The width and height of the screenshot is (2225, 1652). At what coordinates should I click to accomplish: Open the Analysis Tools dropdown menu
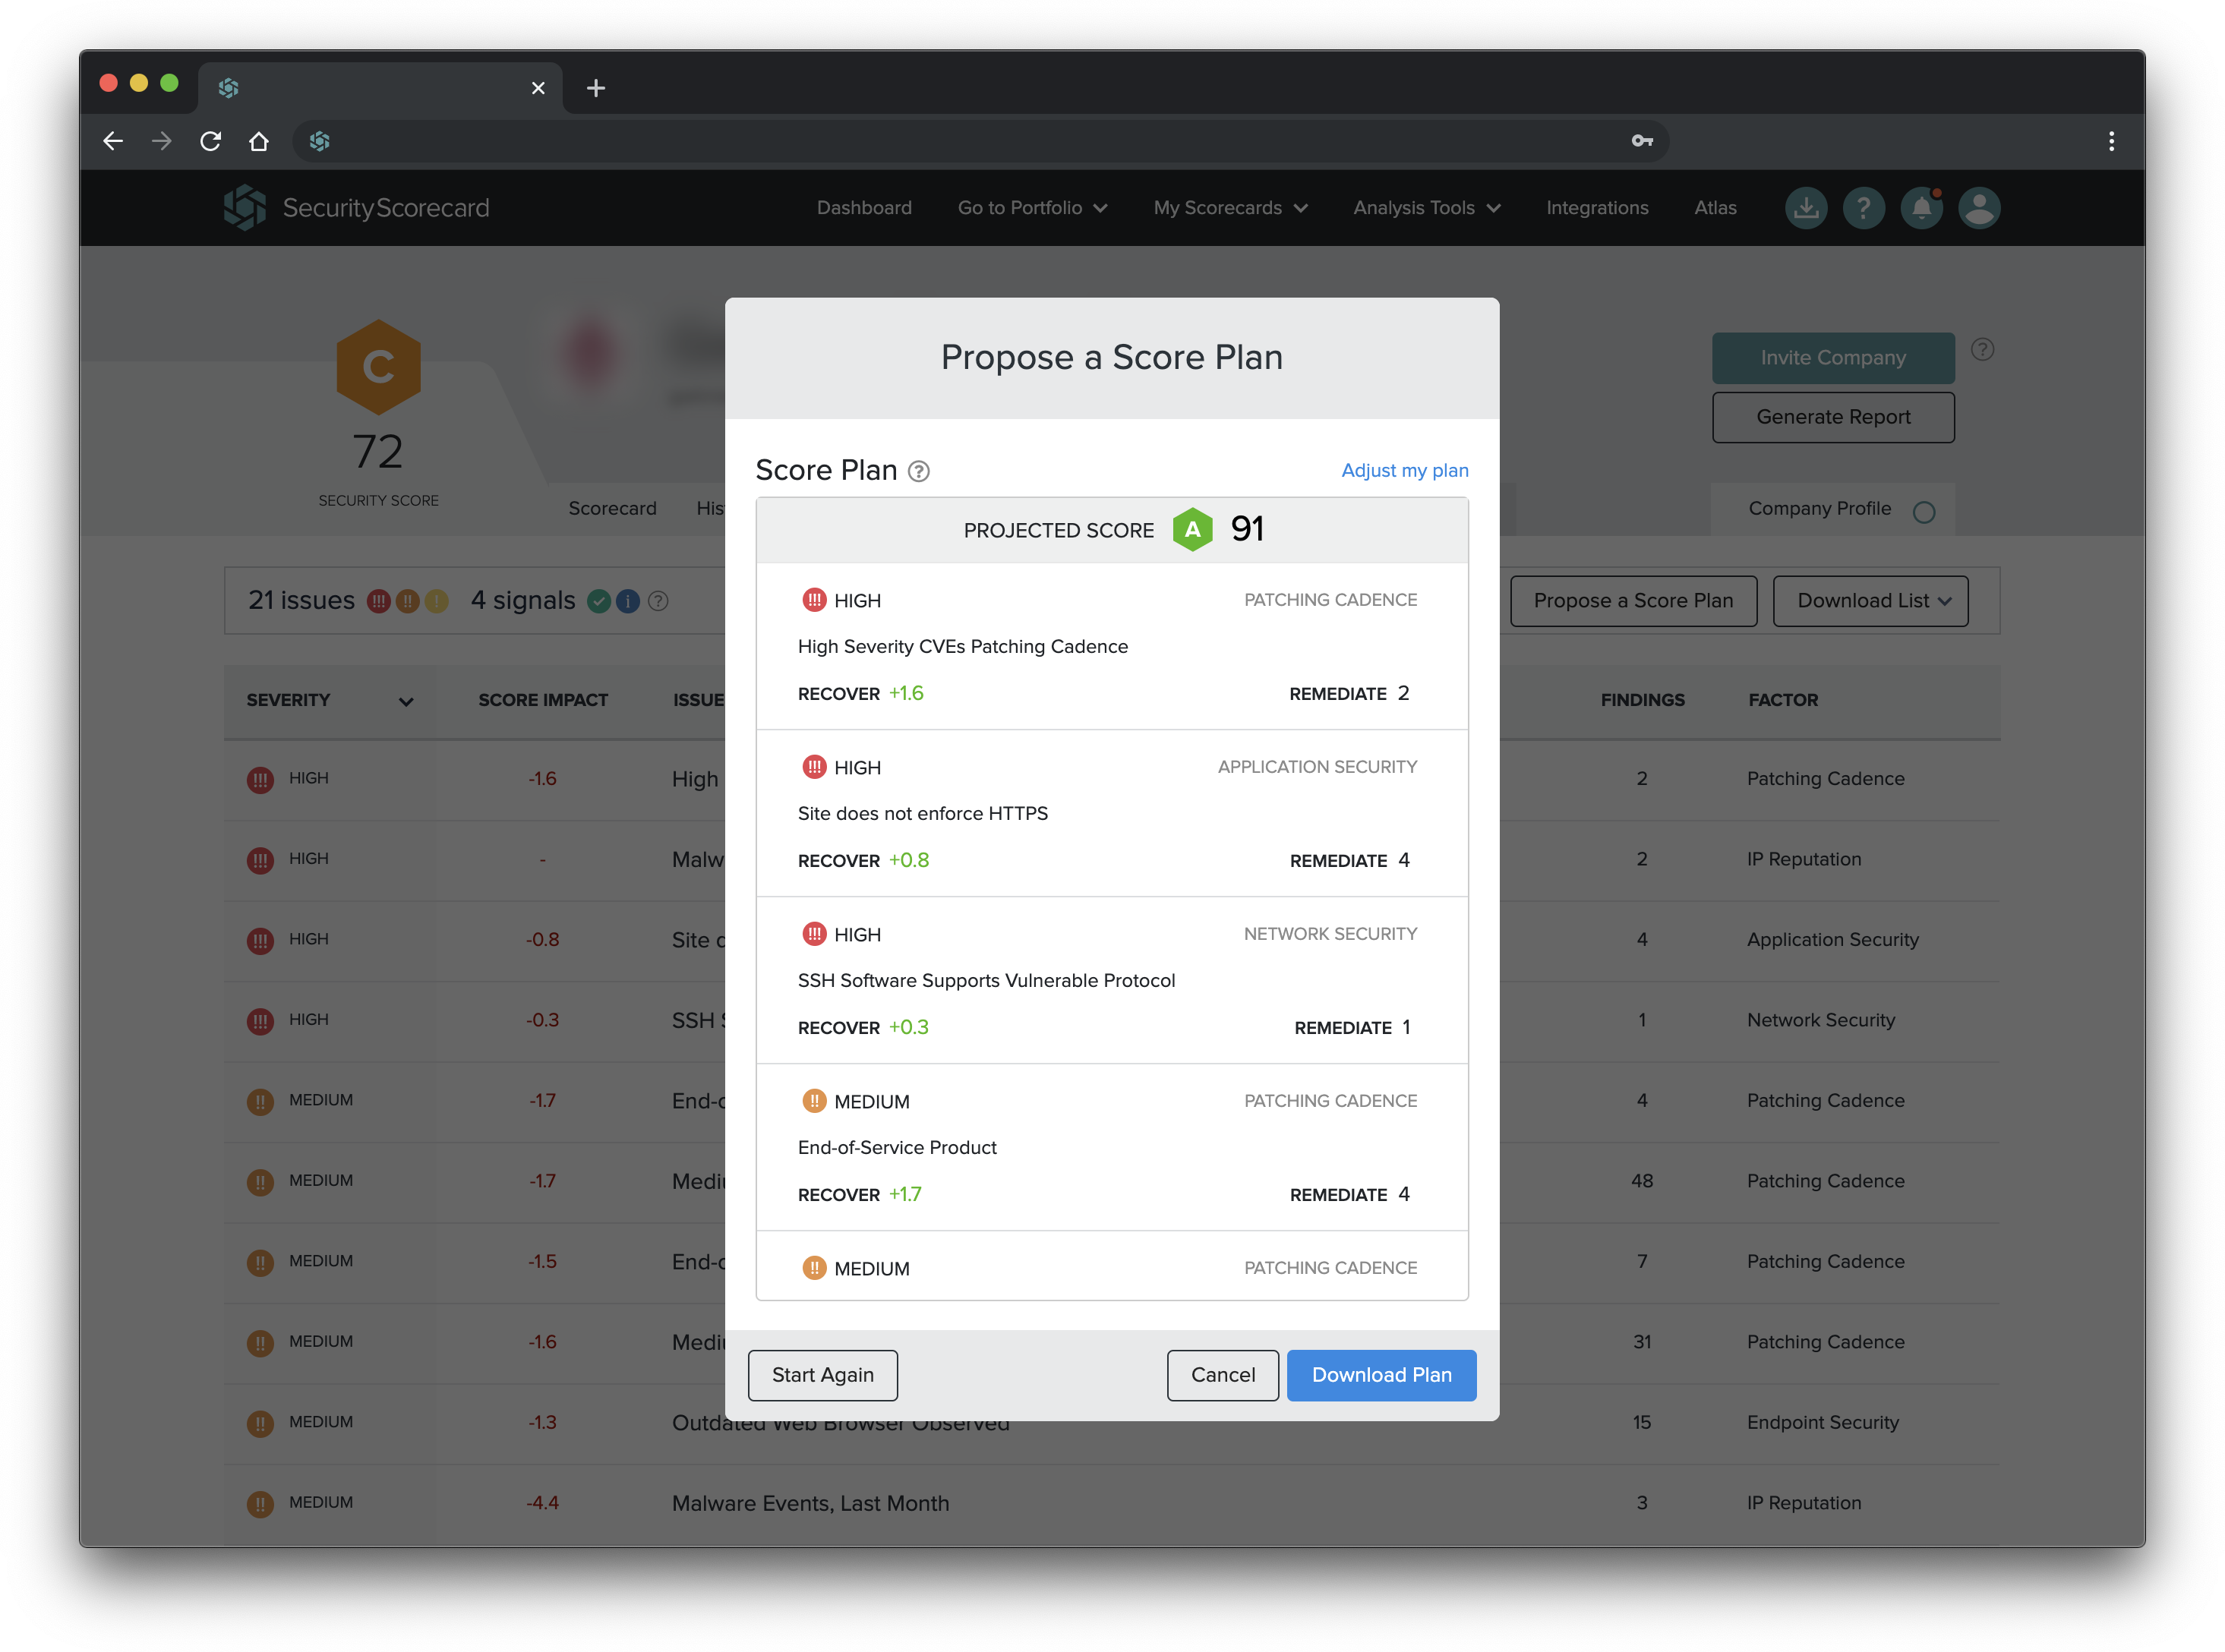pyautogui.click(x=1426, y=208)
